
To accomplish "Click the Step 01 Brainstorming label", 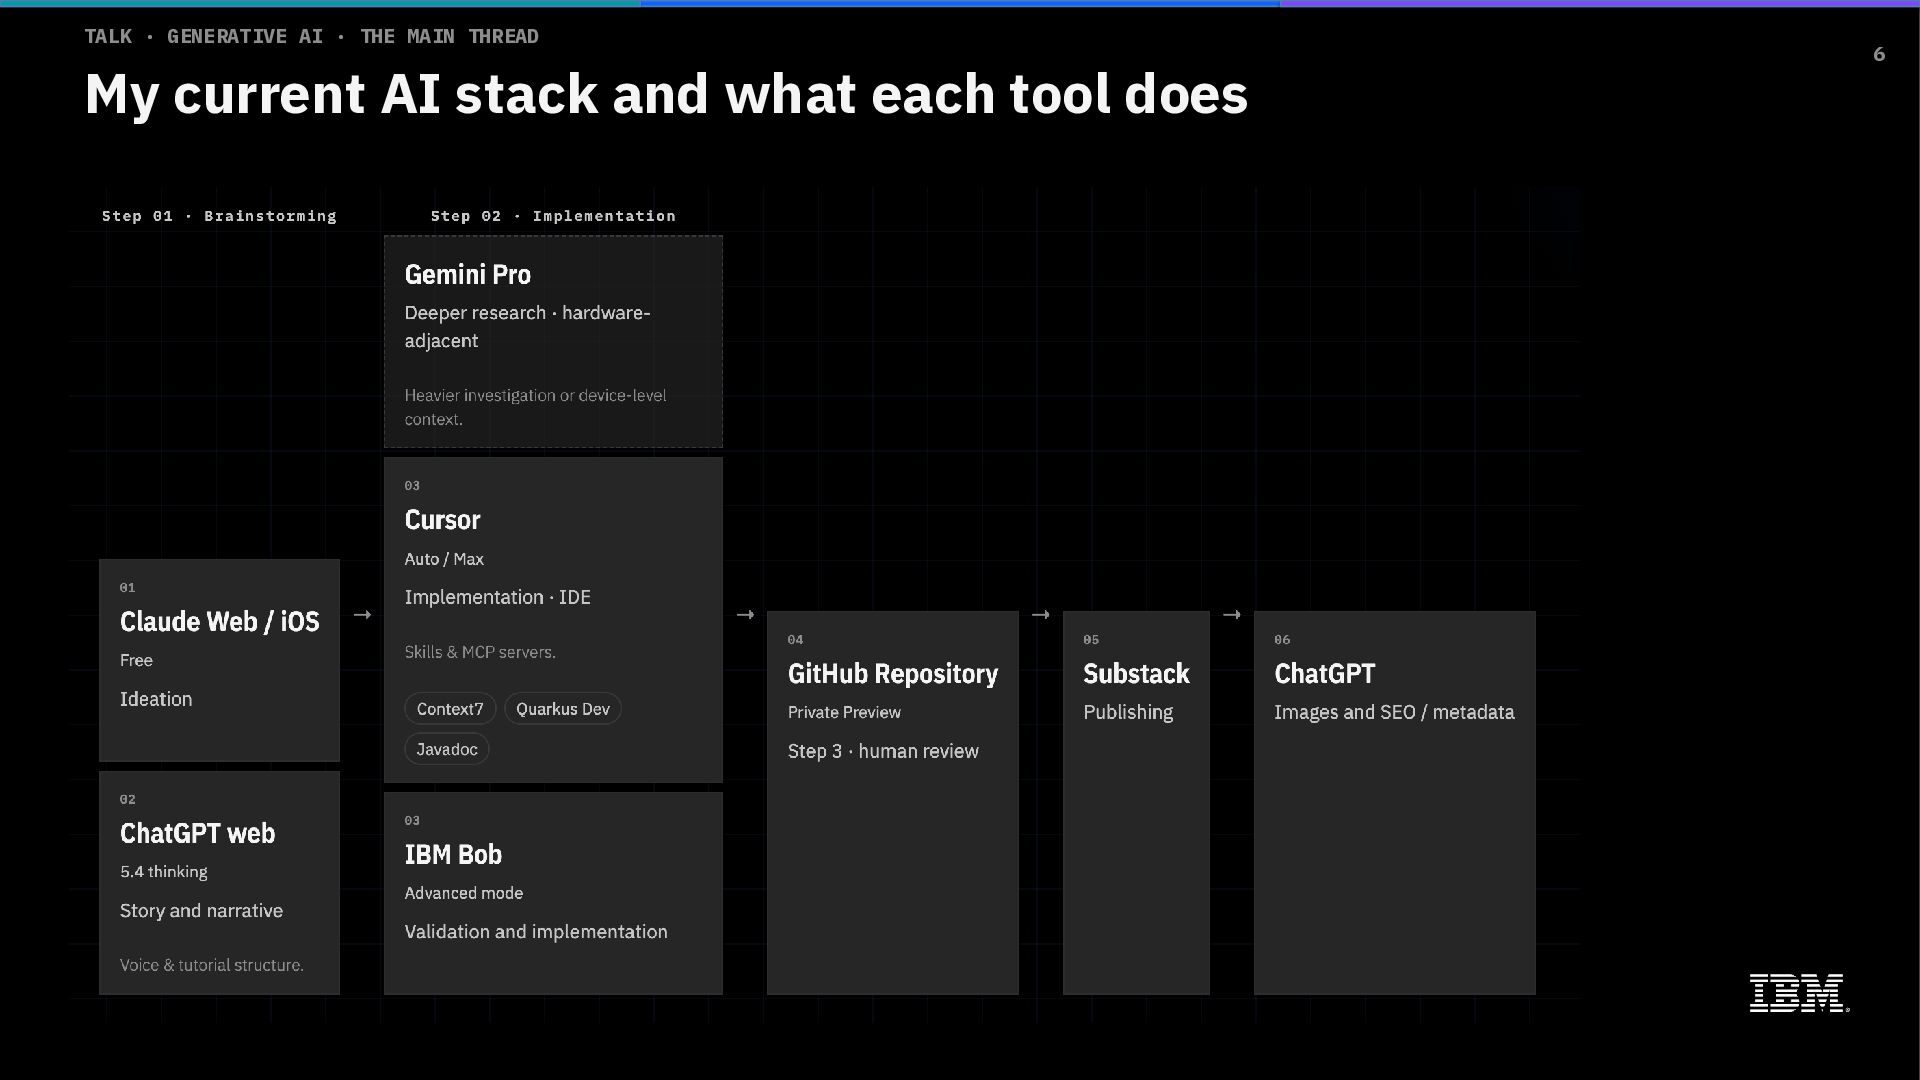I will click(x=219, y=216).
